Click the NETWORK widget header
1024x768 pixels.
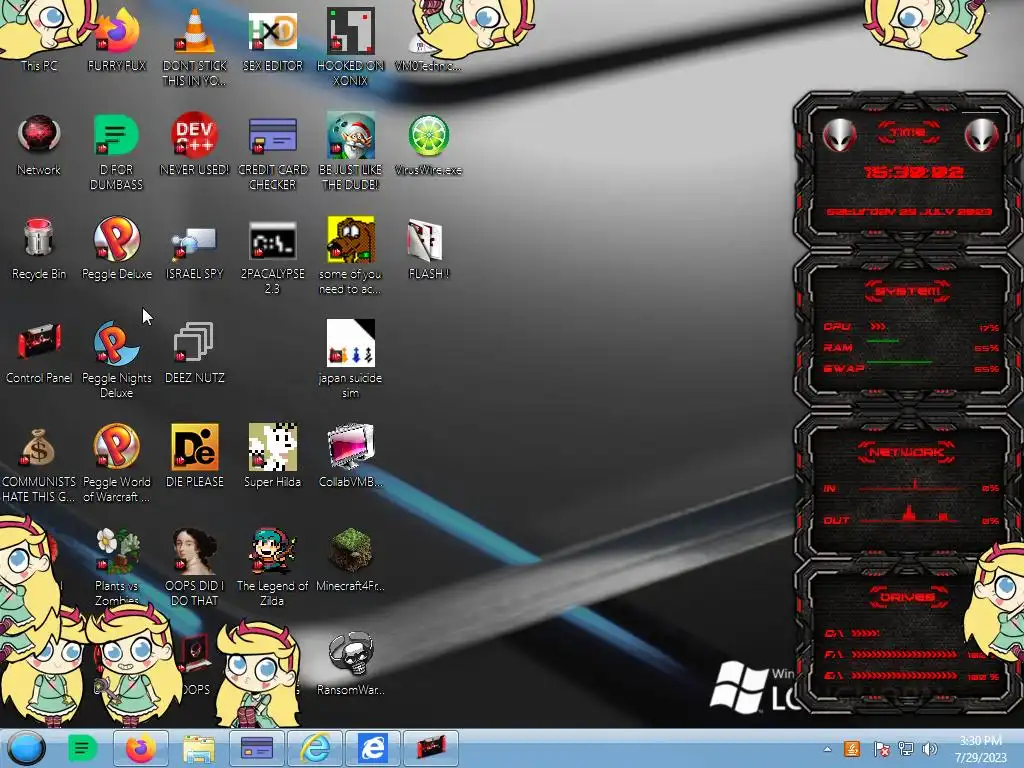[907, 452]
